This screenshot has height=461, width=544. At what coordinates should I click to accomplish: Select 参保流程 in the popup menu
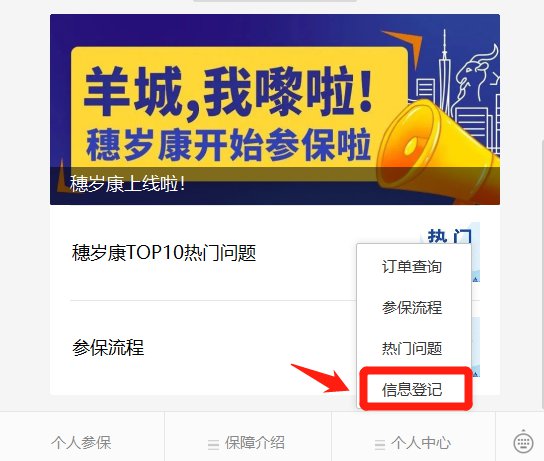pos(412,307)
